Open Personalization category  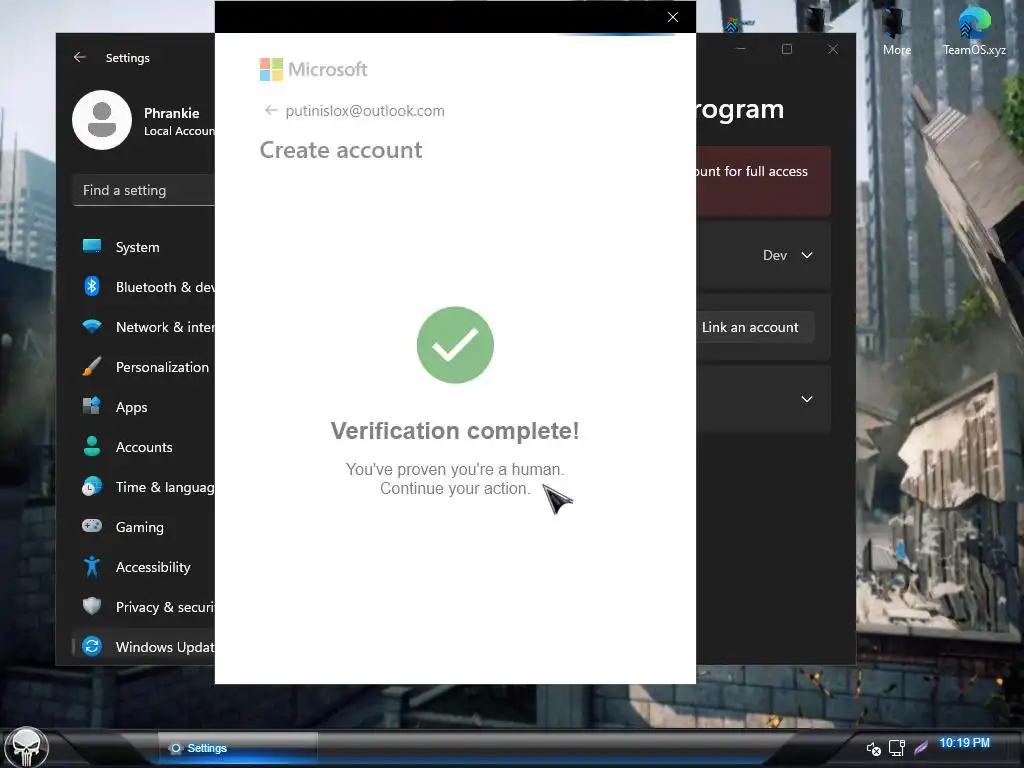(x=144, y=367)
